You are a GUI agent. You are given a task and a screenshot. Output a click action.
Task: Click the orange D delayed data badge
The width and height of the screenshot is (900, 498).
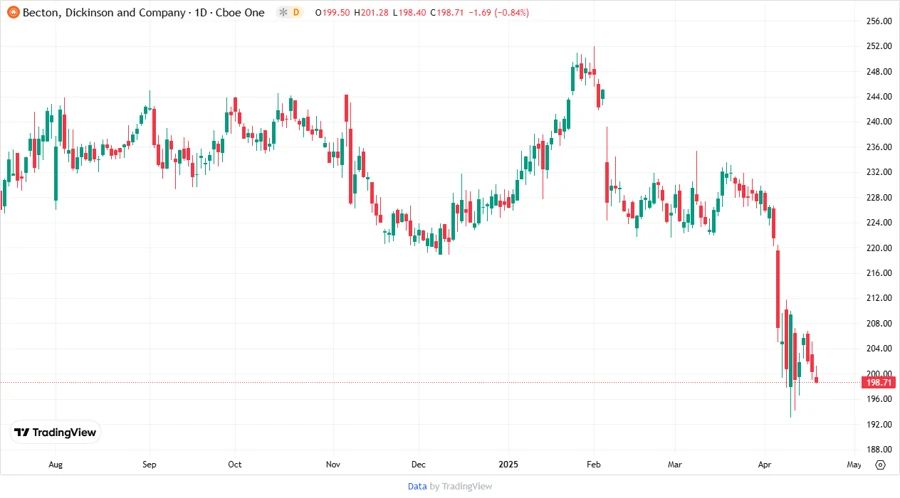point(296,13)
